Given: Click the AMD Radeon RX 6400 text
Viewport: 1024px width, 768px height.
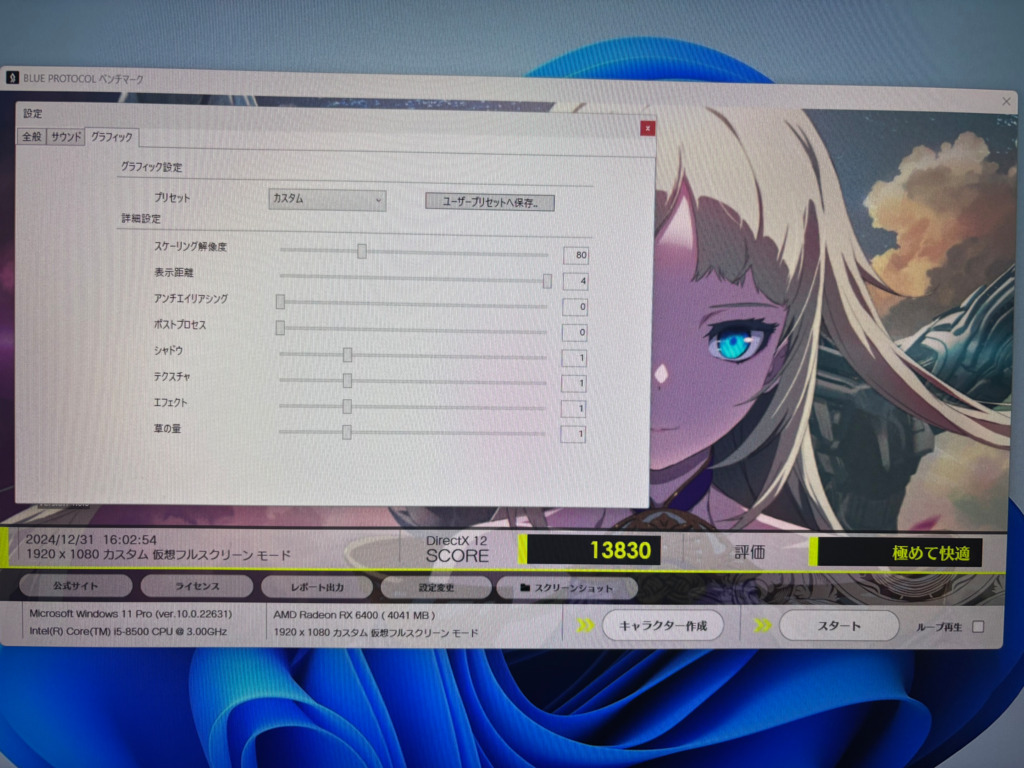Looking at the screenshot, I should [x=354, y=615].
